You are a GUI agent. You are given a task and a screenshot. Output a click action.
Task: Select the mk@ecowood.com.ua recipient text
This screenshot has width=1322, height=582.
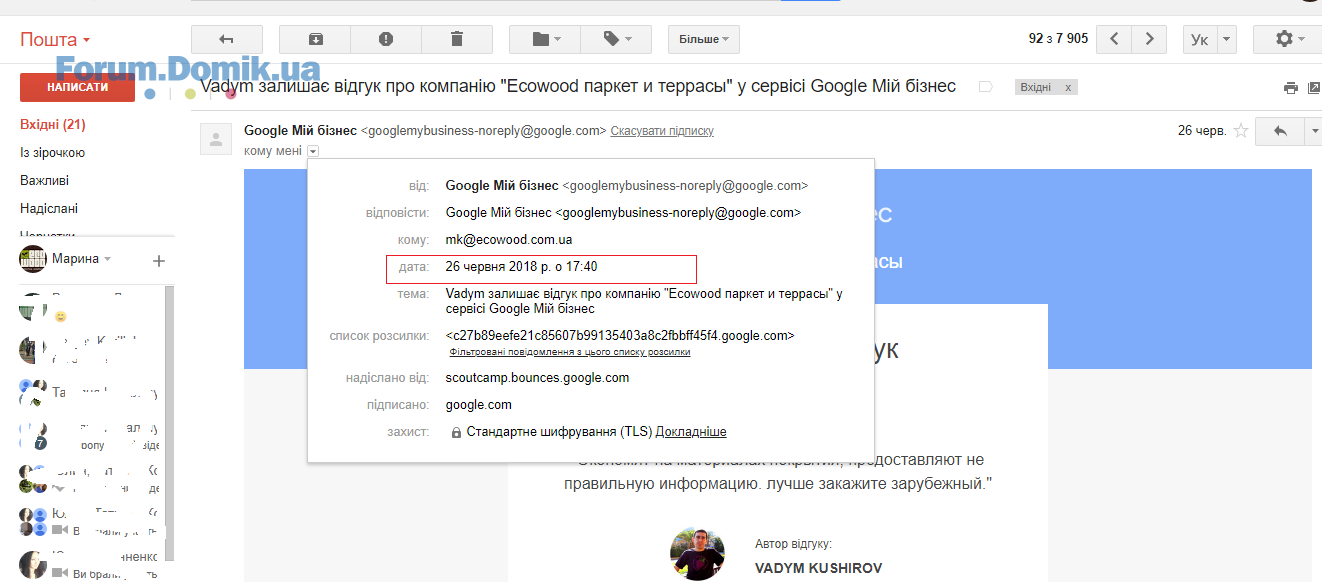pyautogui.click(x=509, y=240)
